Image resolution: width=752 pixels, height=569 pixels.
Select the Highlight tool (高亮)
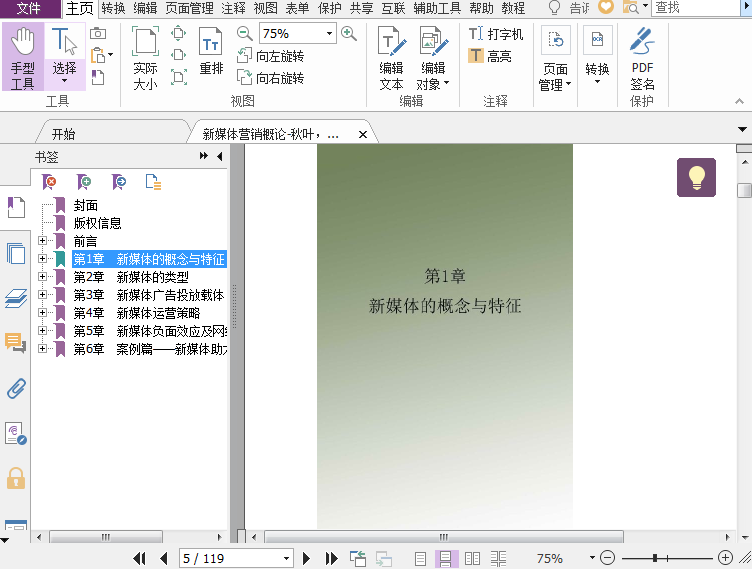490,56
